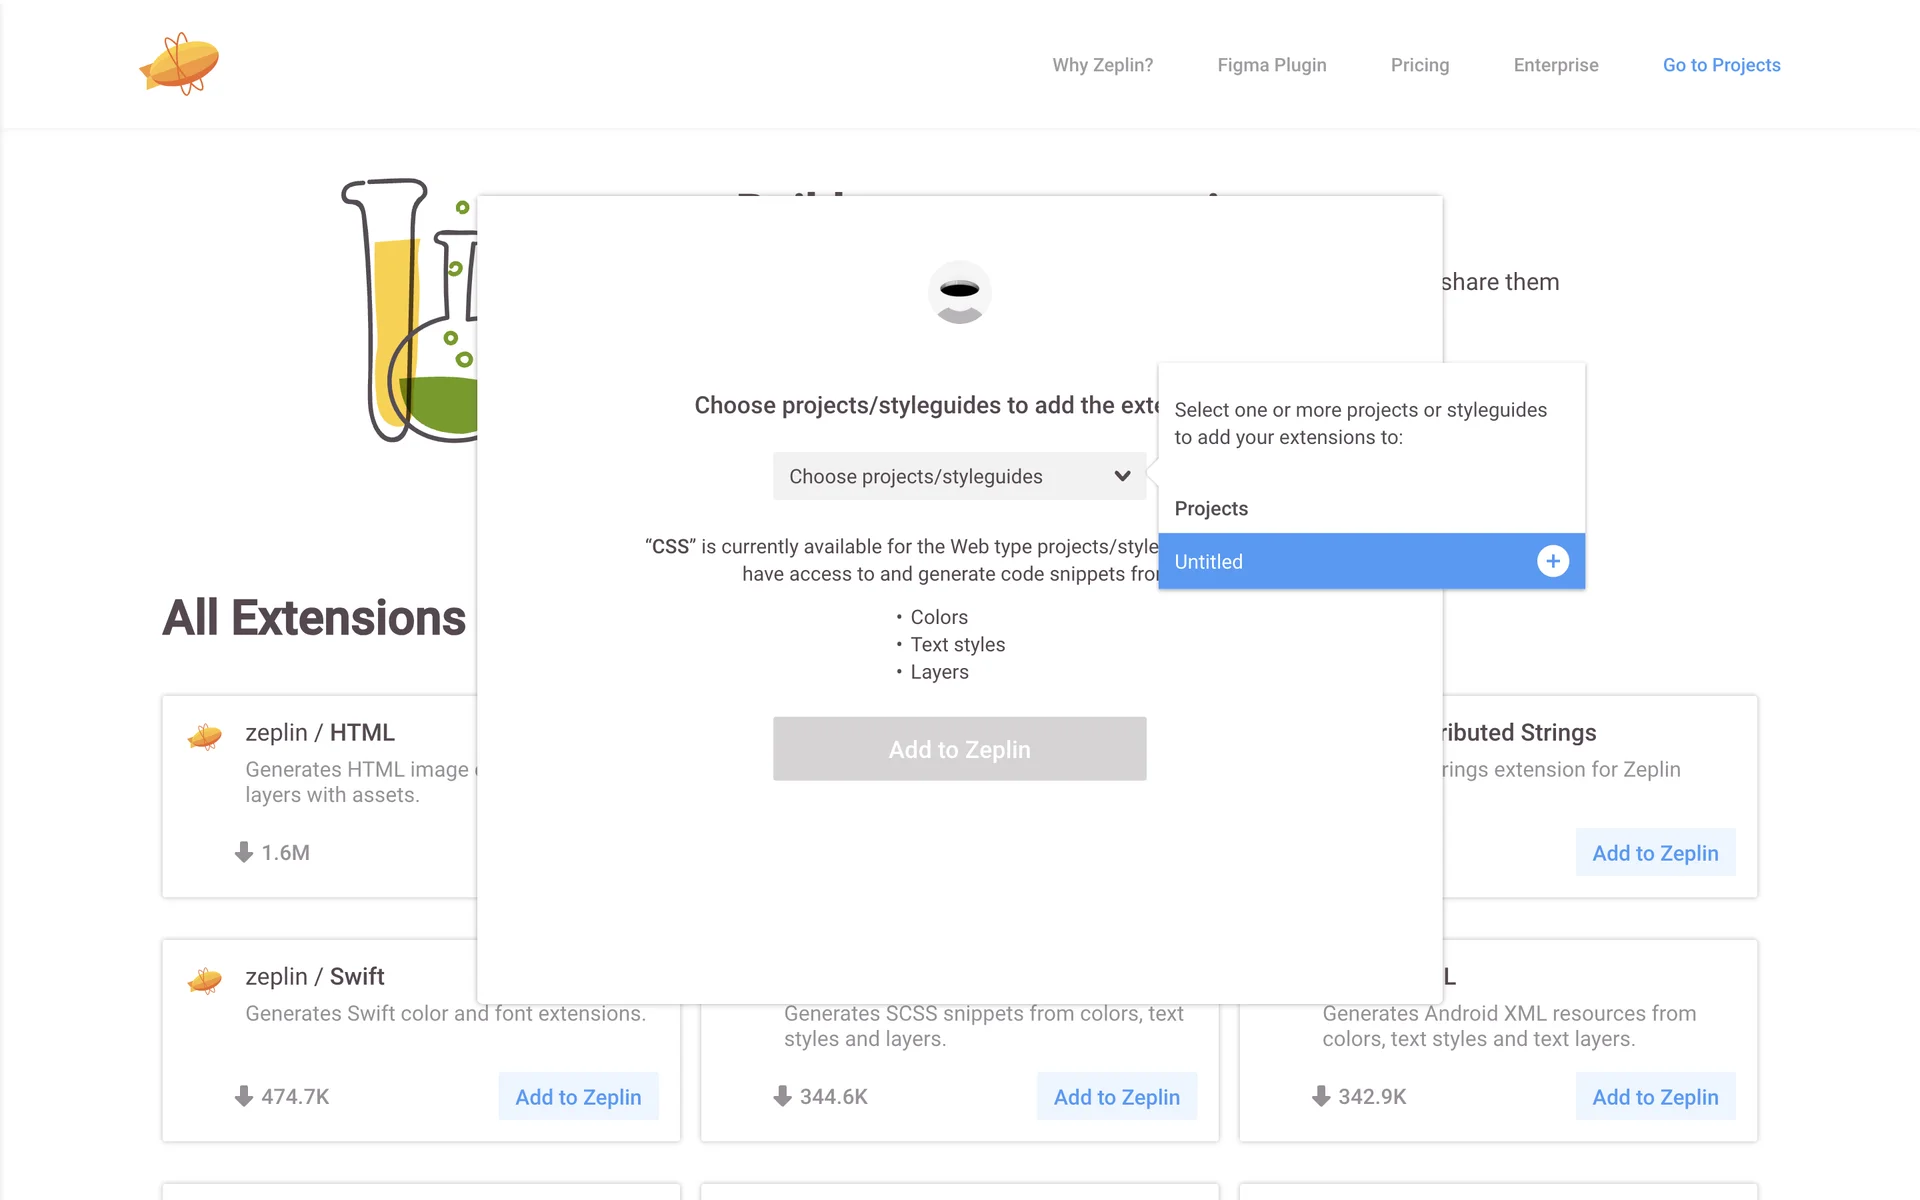Go to the Pricing page
Screen dimensions: 1920x1200
pos(1419,65)
